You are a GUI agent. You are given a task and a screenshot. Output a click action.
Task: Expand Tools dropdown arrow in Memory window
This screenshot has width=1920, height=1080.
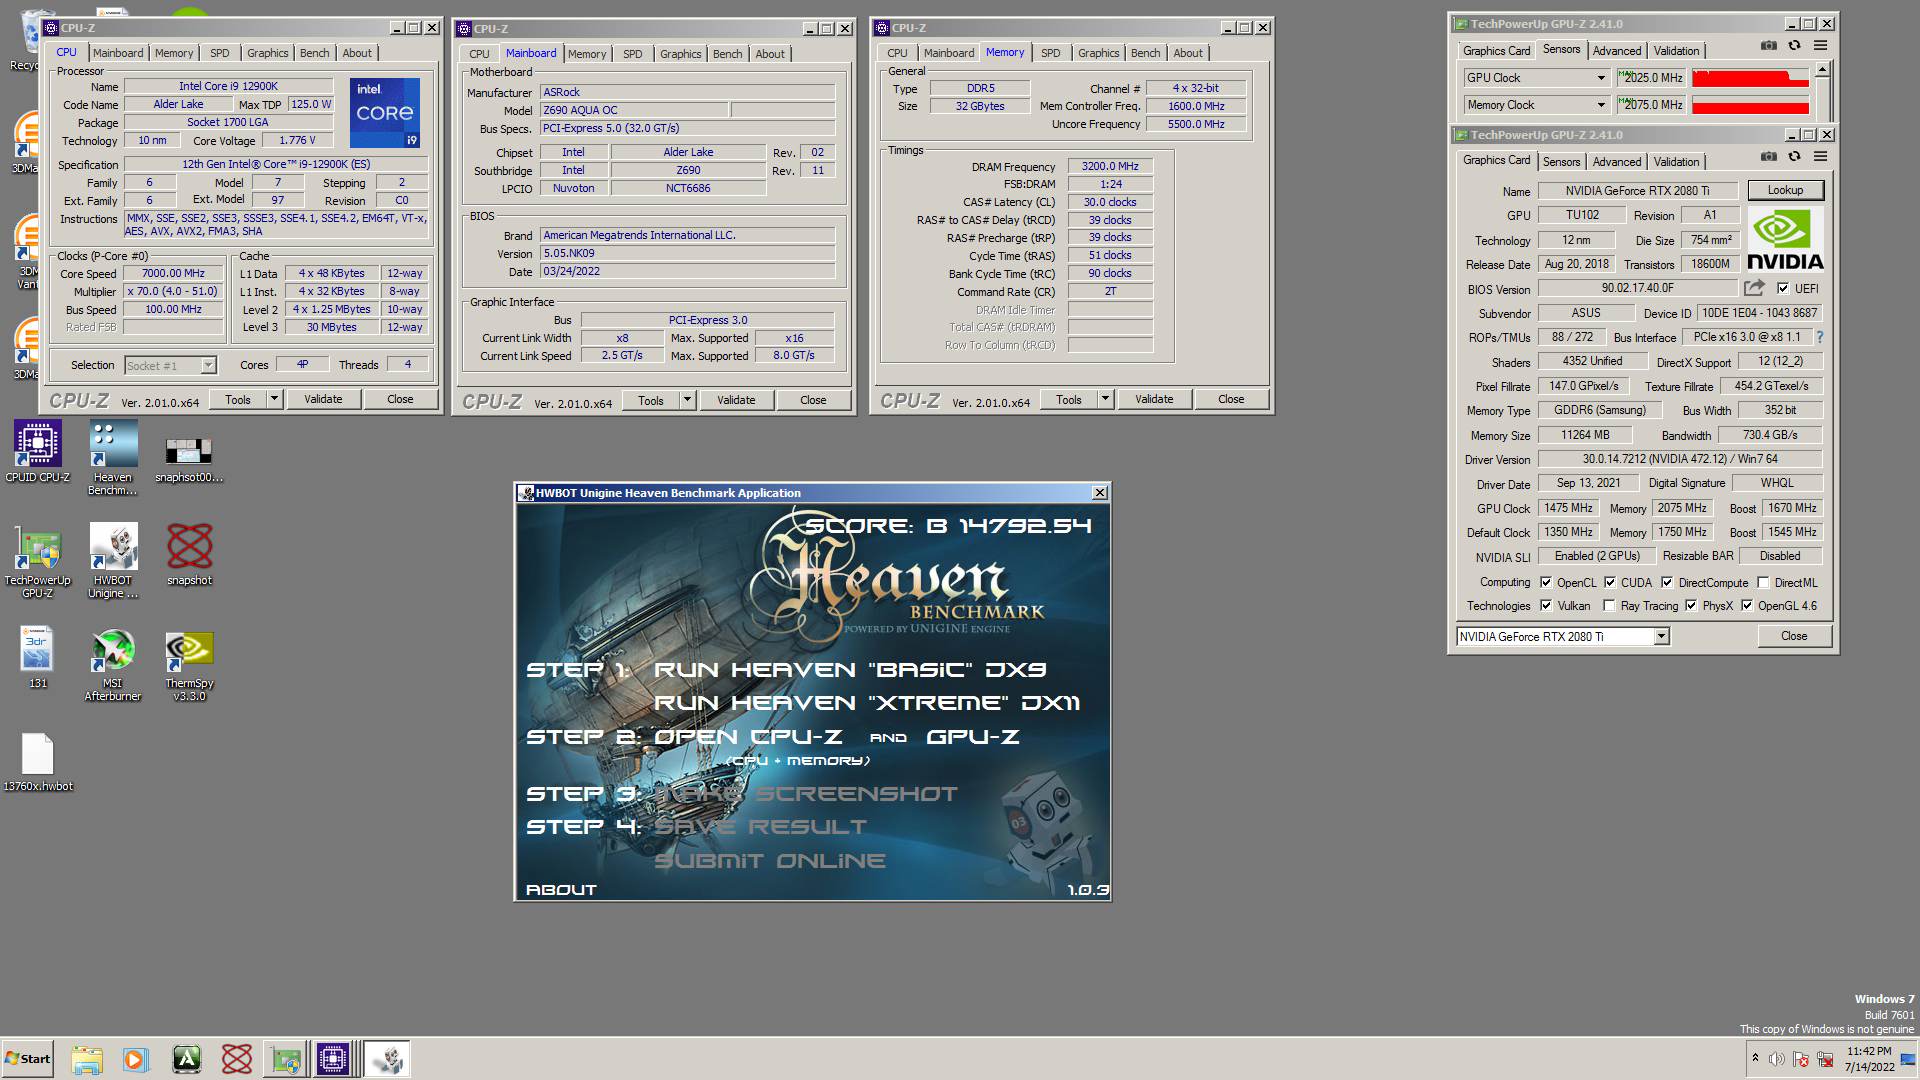pos(1105,399)
